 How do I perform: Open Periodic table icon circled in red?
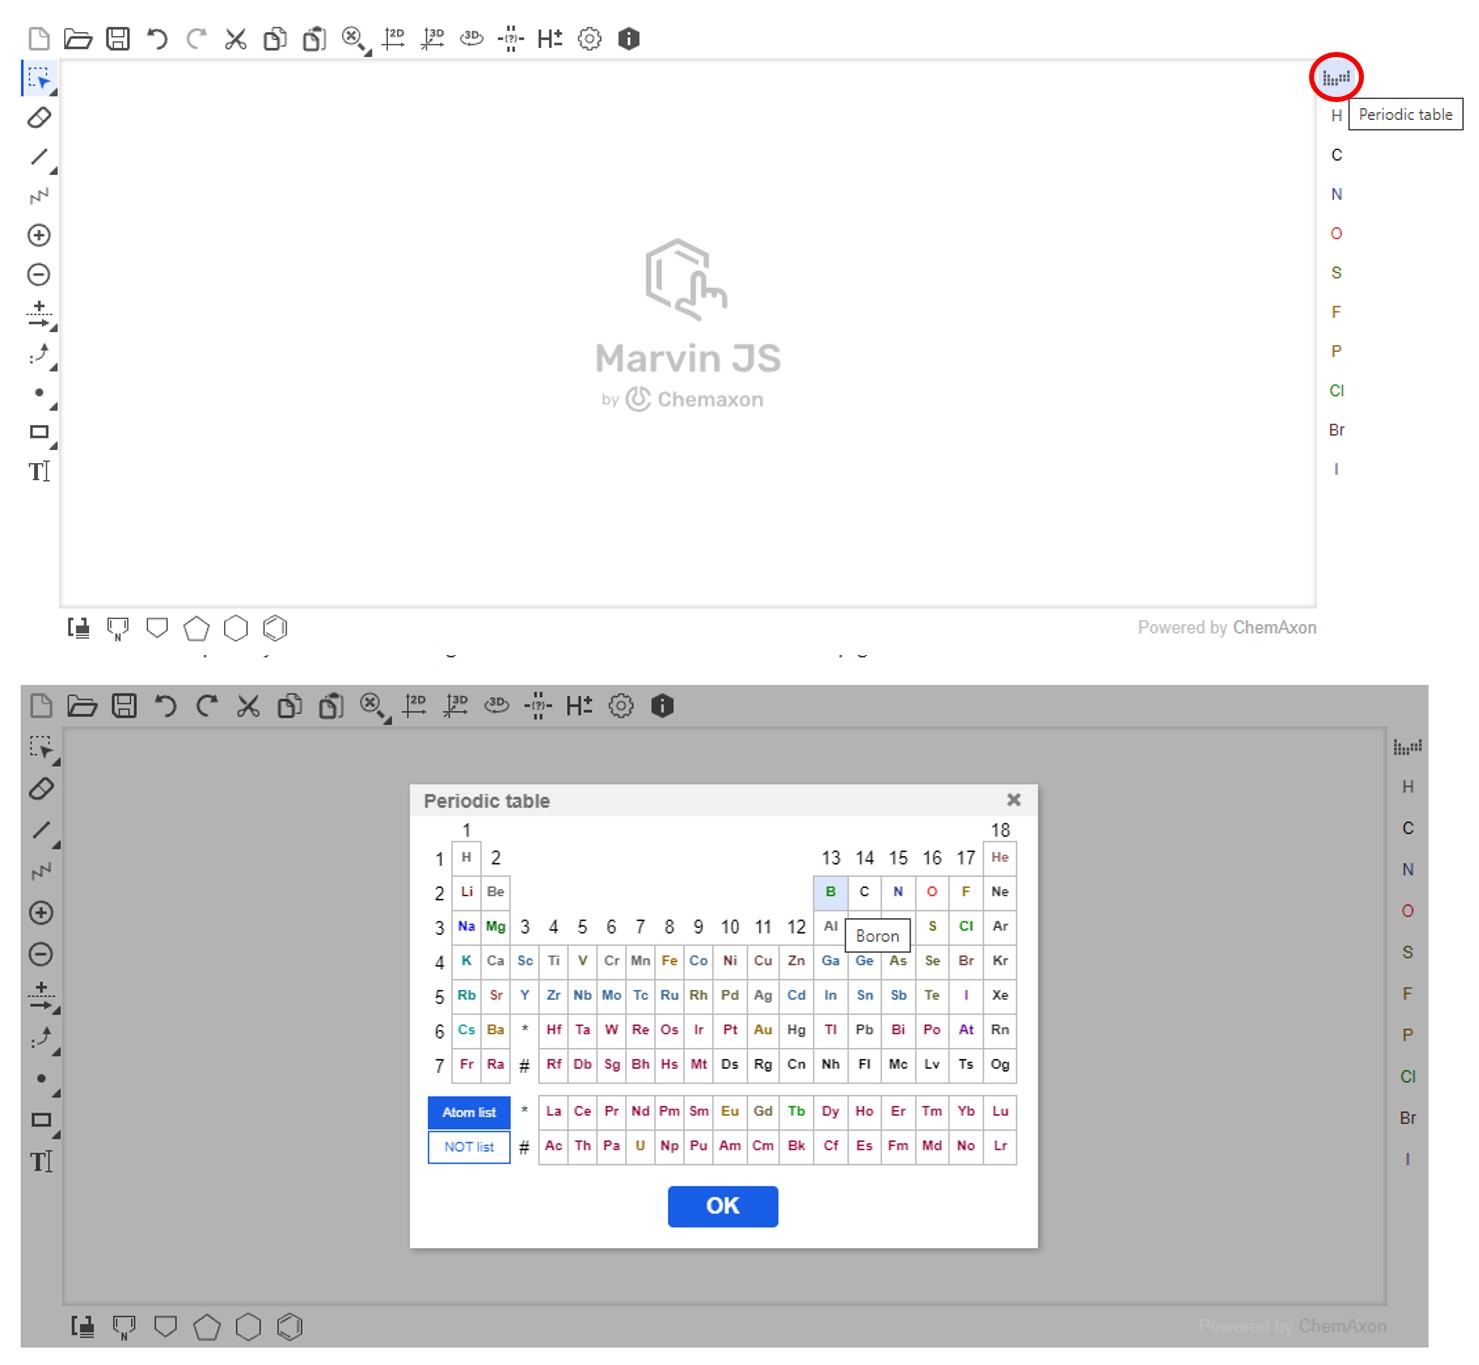tap(1336, 77)
